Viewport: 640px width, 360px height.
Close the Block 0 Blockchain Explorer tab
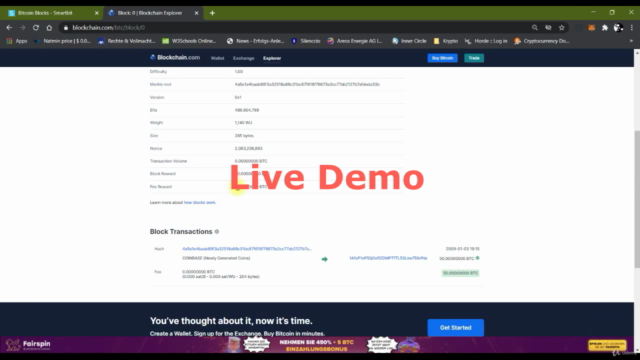196,13
